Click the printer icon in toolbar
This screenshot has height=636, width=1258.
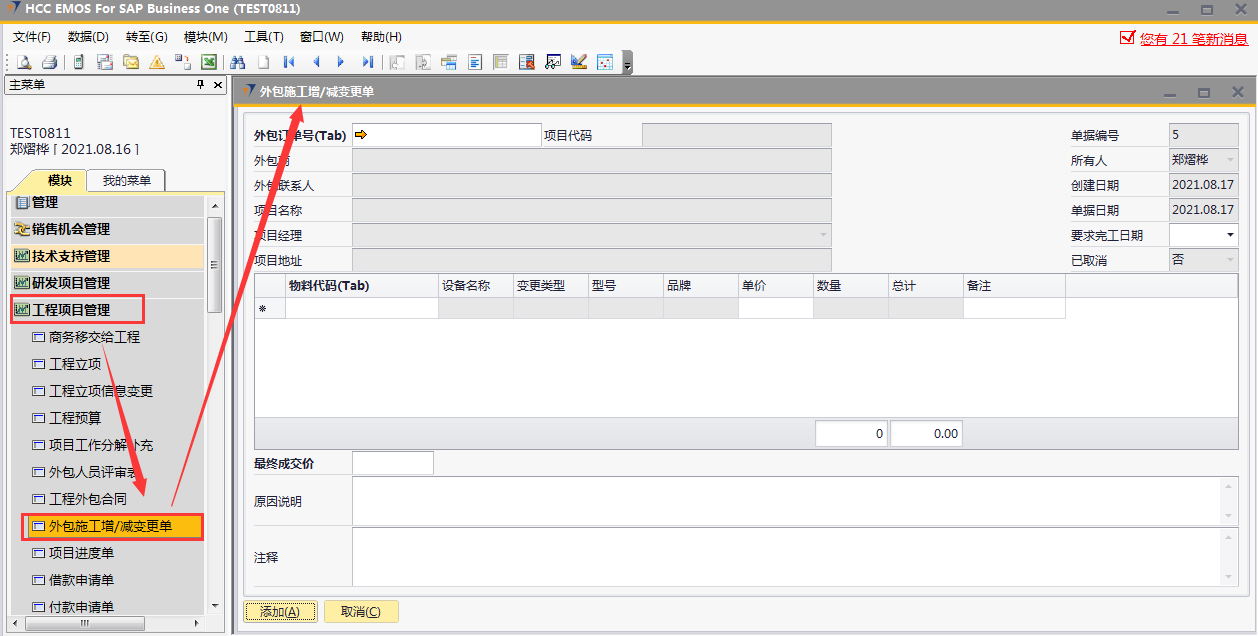(49, 62)
